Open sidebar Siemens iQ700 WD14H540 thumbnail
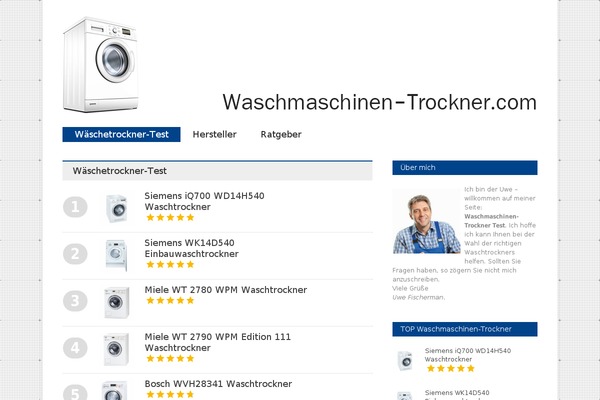 tap(404, 361)
